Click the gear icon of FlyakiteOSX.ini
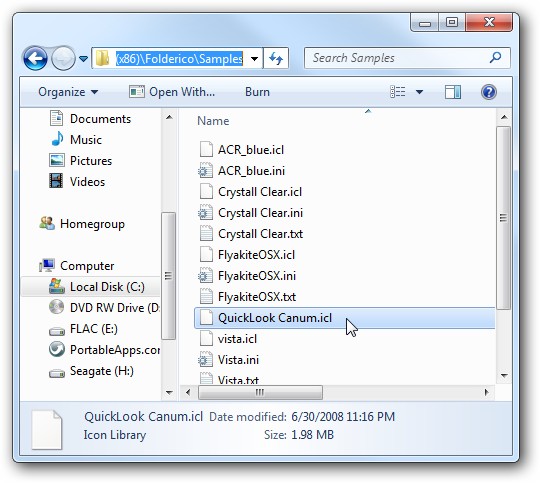 pos(205,276)
